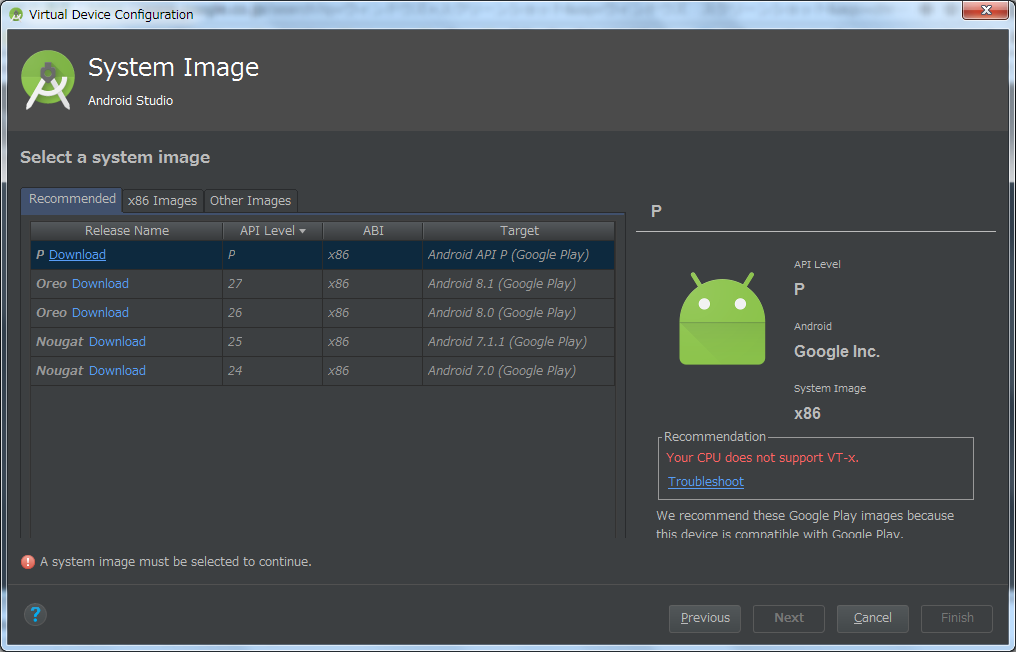
Task: Click the Next button
Action: [x=789, y=618]
